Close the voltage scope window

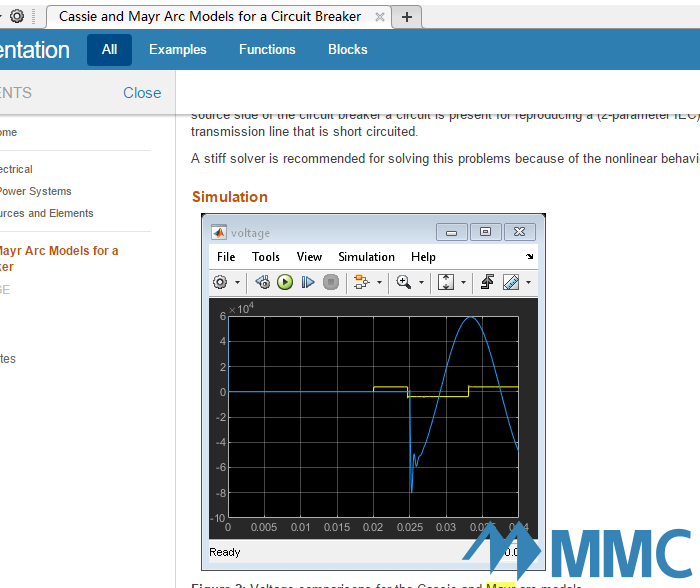[519, 232]
